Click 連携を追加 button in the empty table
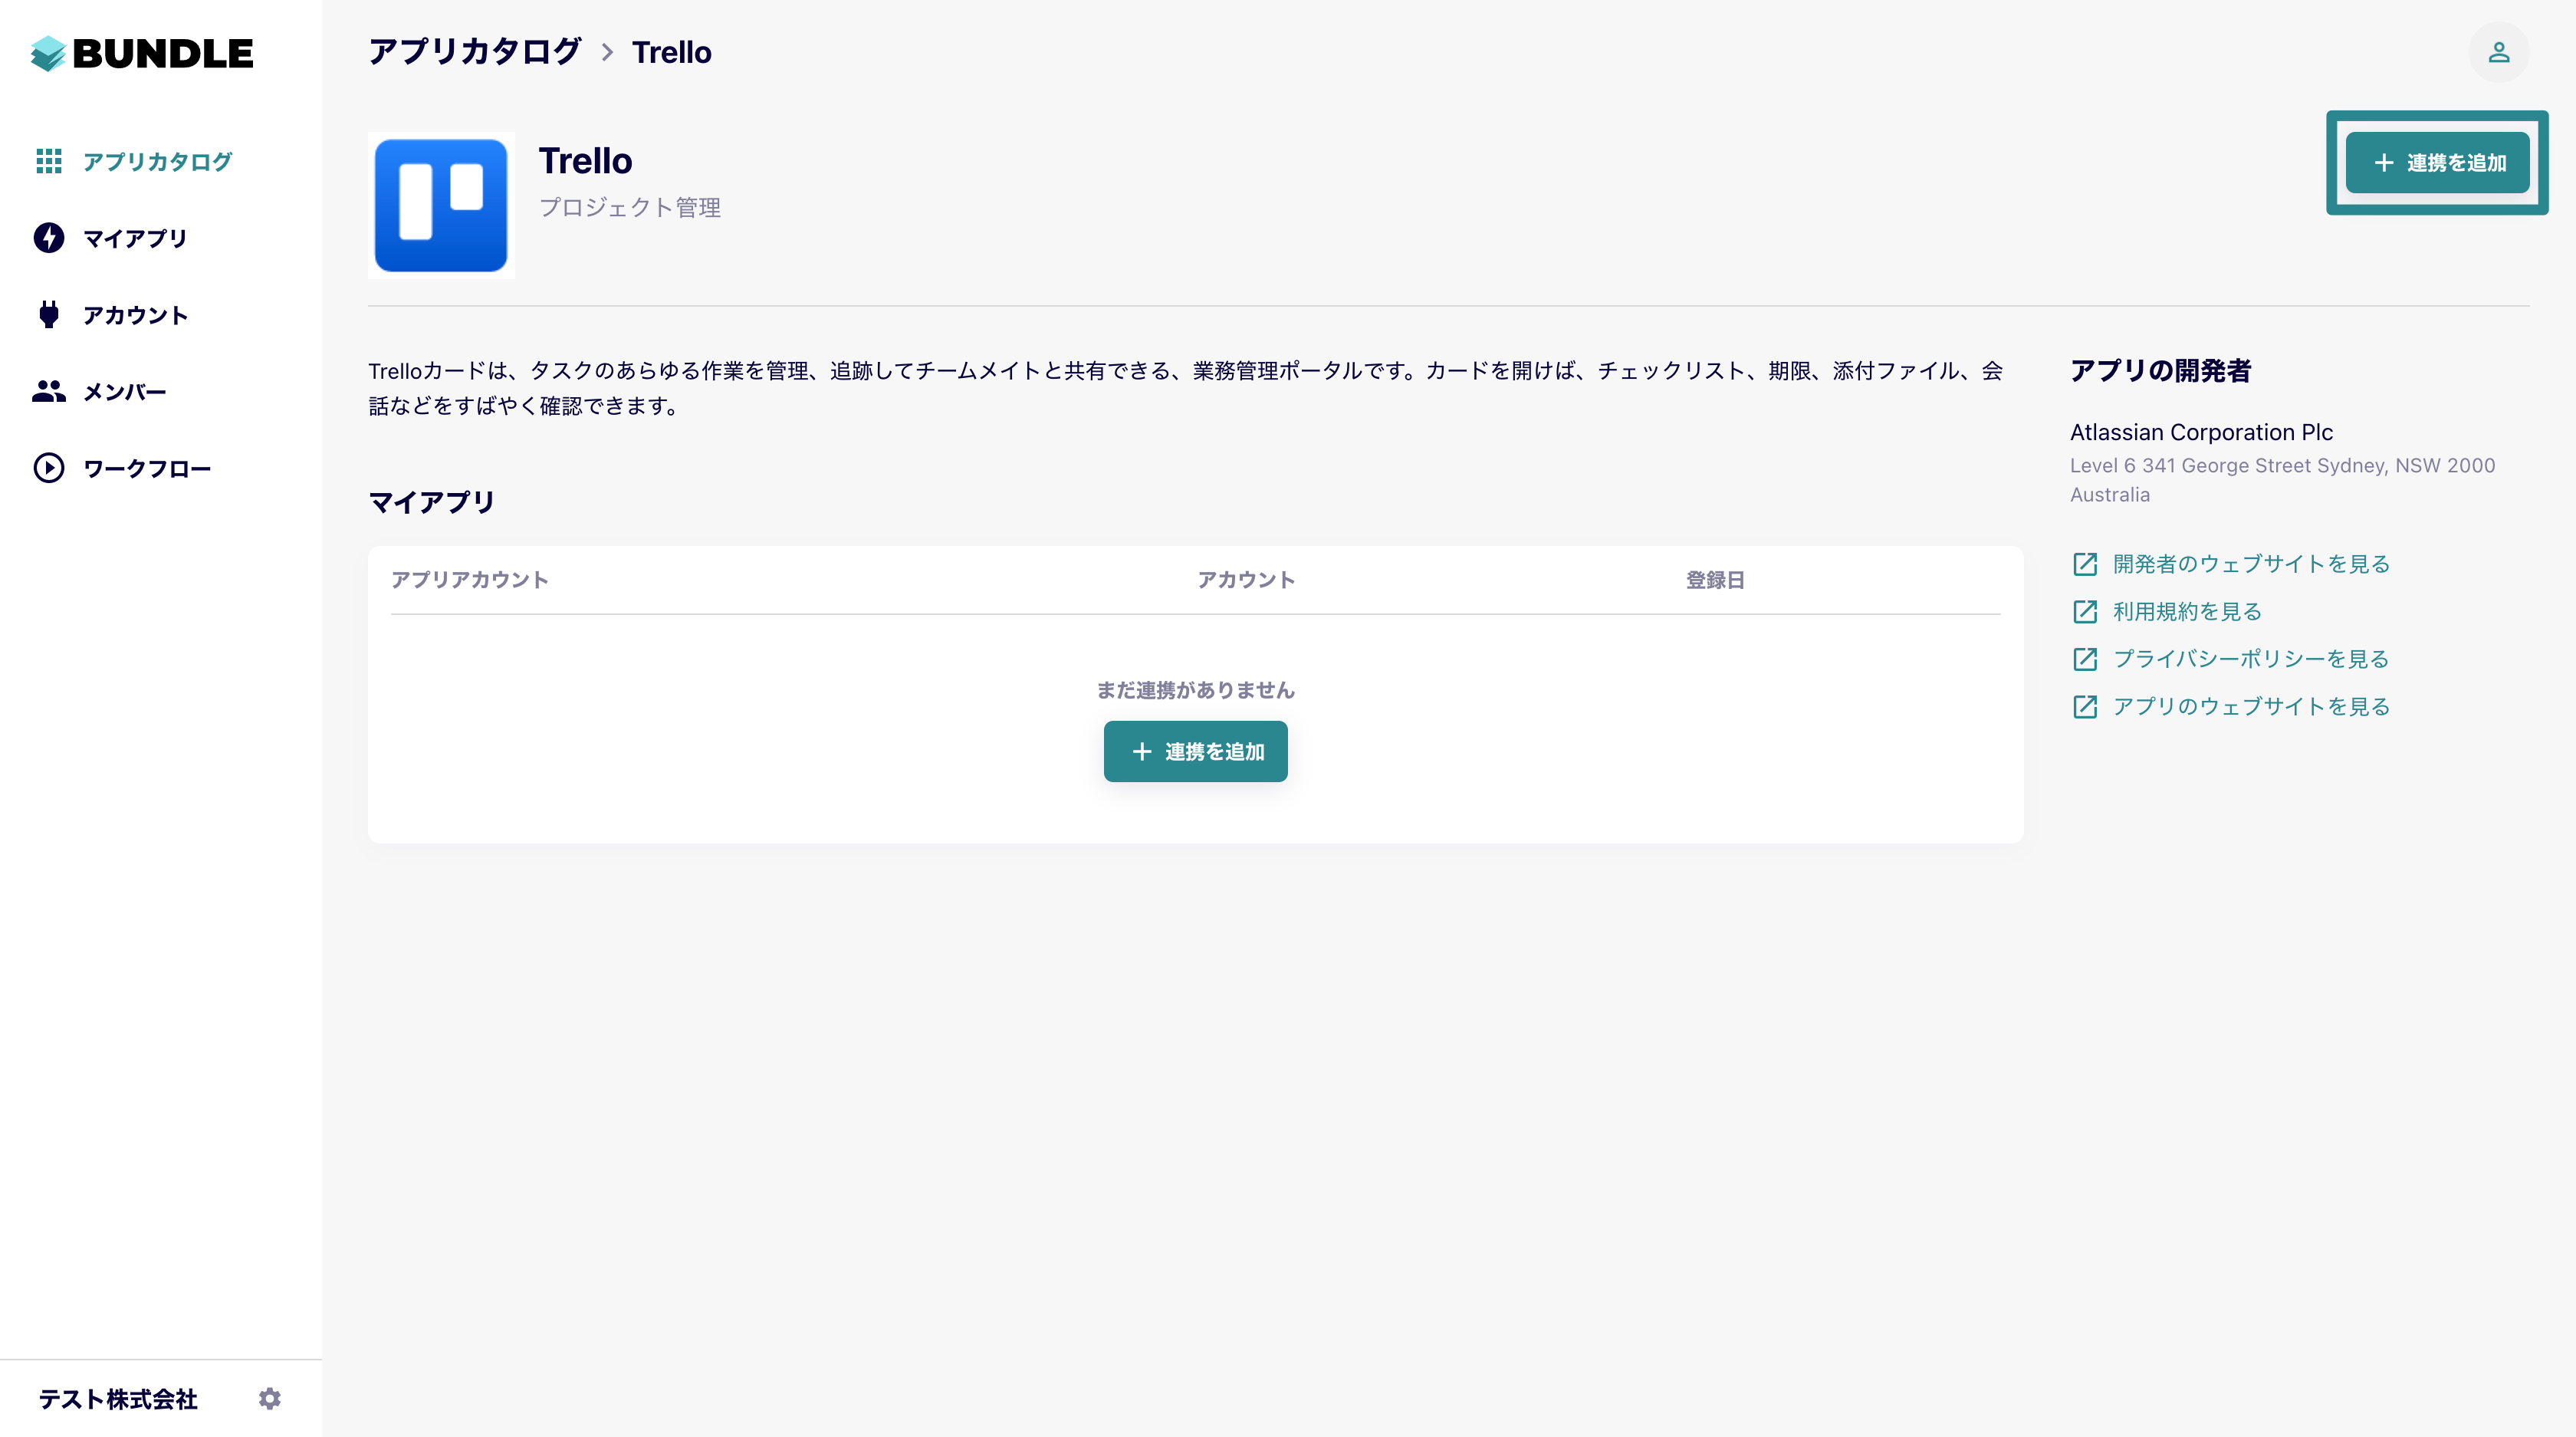 (x=1195, y=751)
